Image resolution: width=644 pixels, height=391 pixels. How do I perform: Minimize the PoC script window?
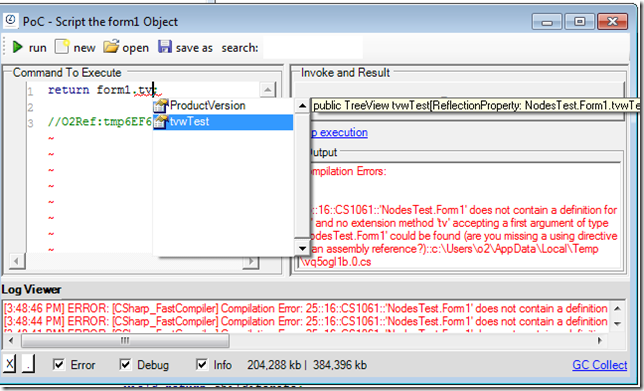[547, 22]
